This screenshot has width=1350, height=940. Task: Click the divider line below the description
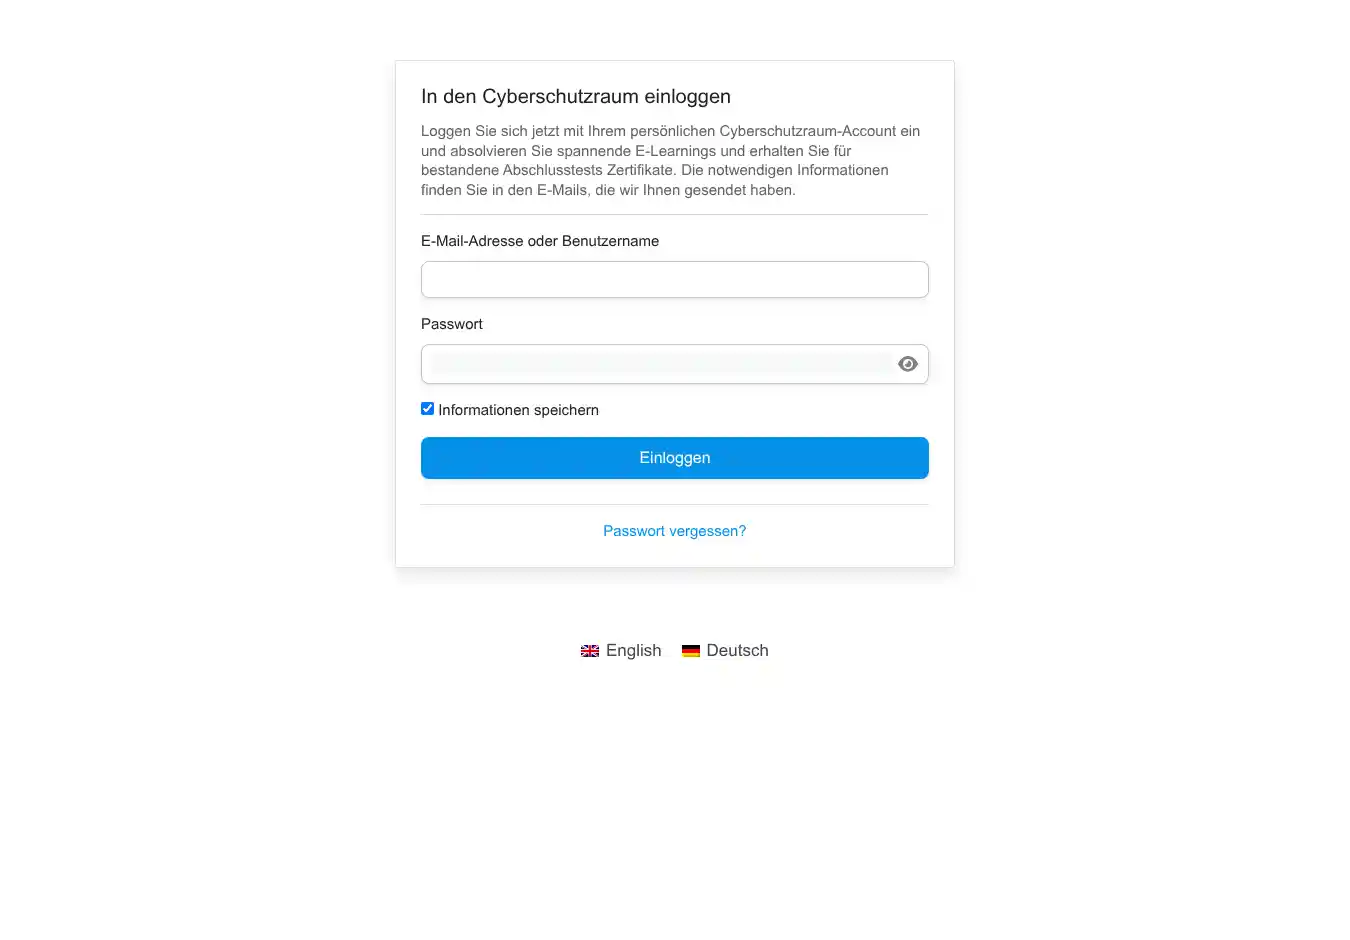coord(674,214)
